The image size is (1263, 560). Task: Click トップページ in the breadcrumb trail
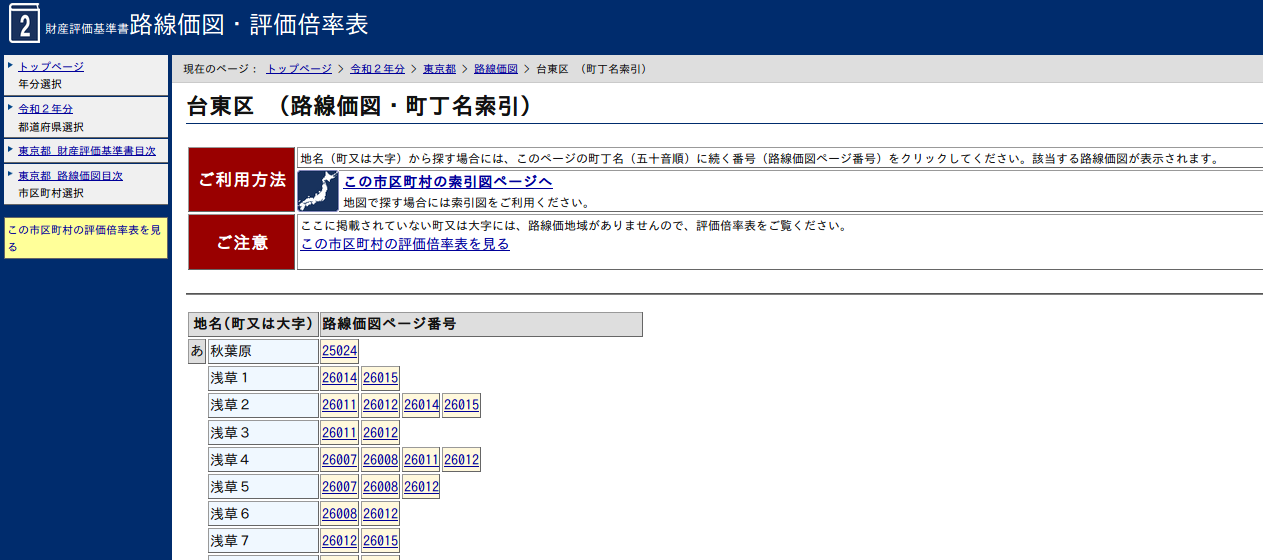pos(299,69)
